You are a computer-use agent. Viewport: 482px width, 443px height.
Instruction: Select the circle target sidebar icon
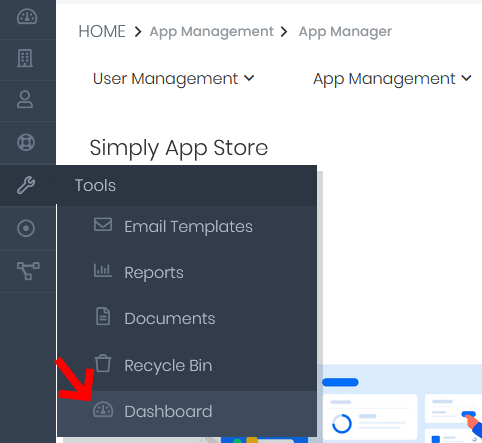(26, 228)
